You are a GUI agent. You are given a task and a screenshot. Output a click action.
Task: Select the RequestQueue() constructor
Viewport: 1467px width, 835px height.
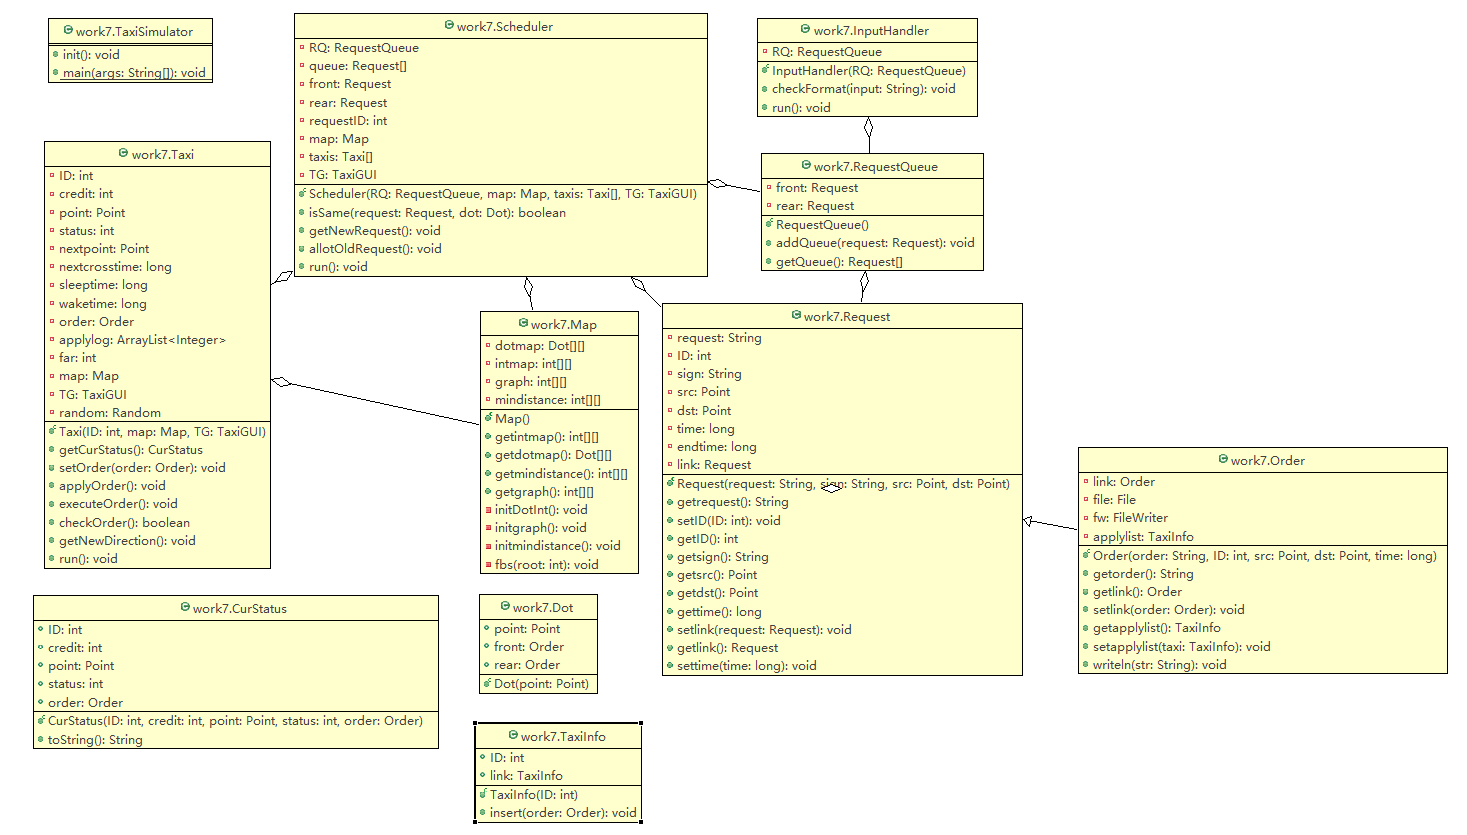pyautogui.click(x=822, y=225)
